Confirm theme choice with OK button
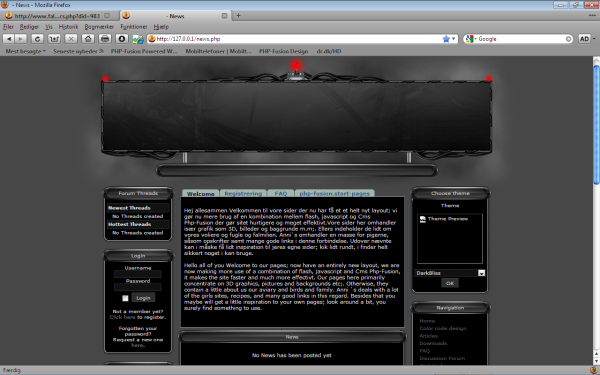 click(x=450, y=283)
